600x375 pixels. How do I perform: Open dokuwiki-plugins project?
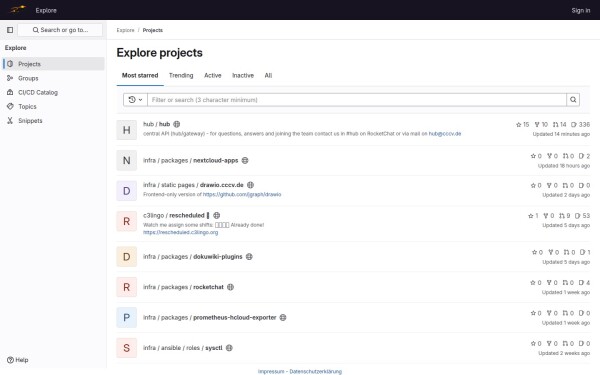point(192,256)
